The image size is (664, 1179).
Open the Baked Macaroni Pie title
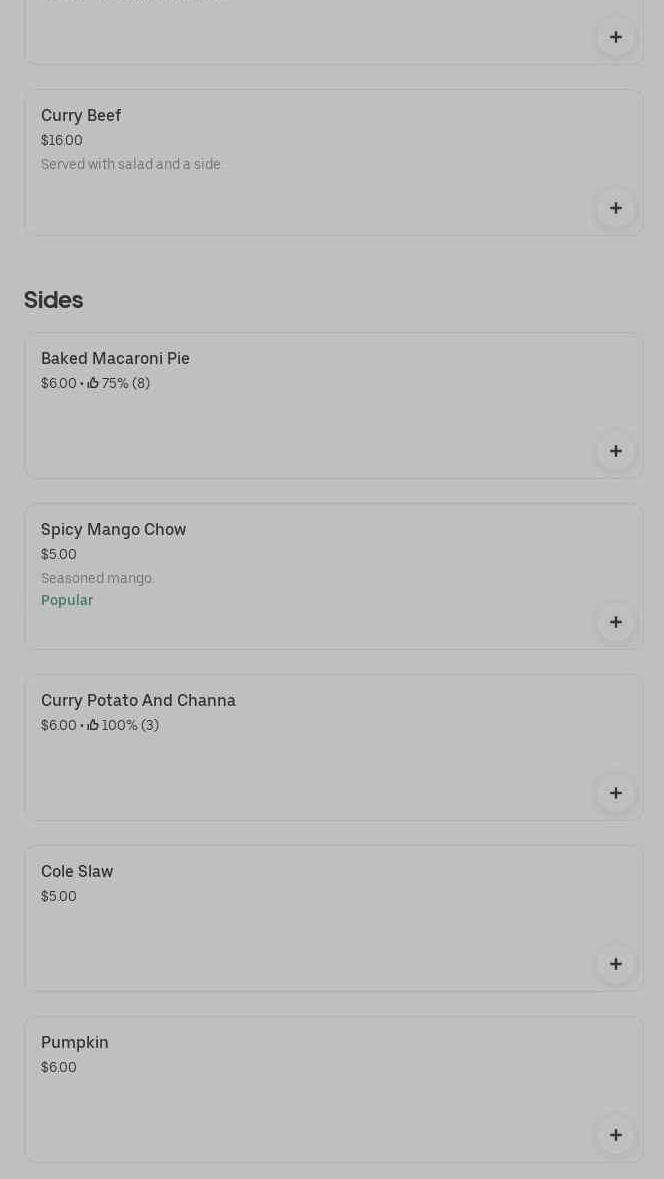coord(115,359)
